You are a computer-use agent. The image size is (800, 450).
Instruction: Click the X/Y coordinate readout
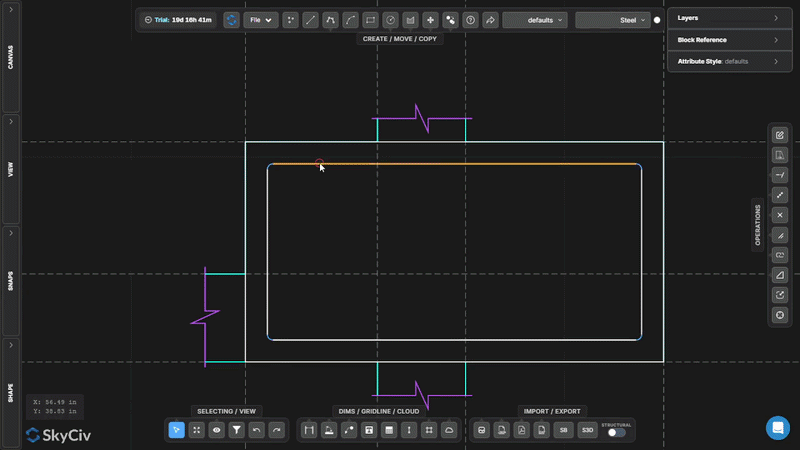coord(55,407)
